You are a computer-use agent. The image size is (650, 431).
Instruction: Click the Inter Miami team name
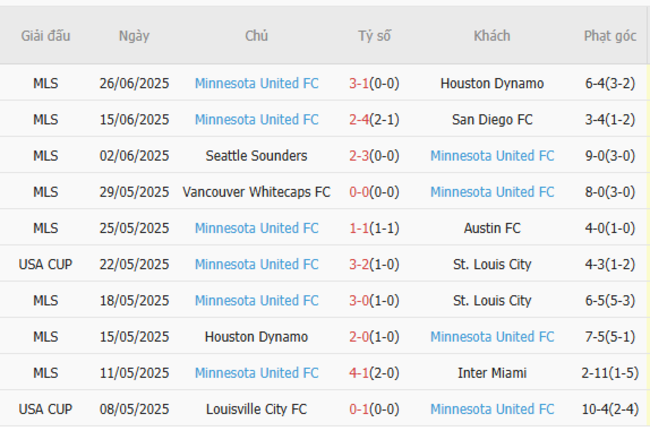(492, 373)
